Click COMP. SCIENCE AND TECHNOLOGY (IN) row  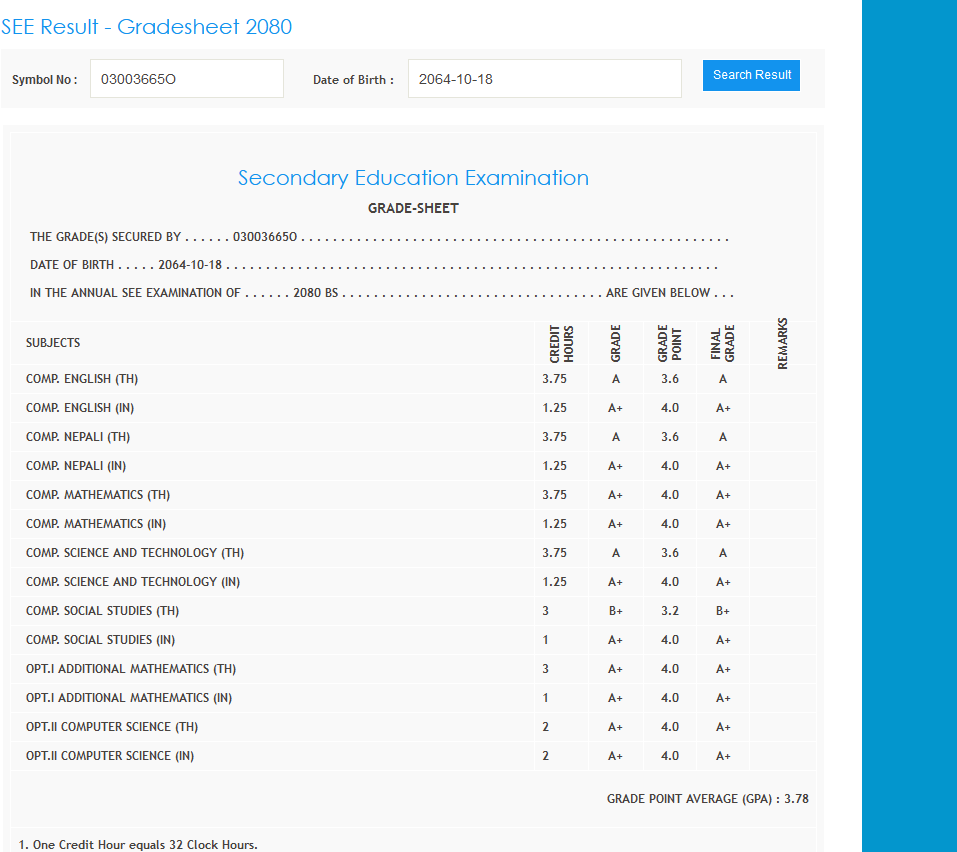click(x=133, y=582)
